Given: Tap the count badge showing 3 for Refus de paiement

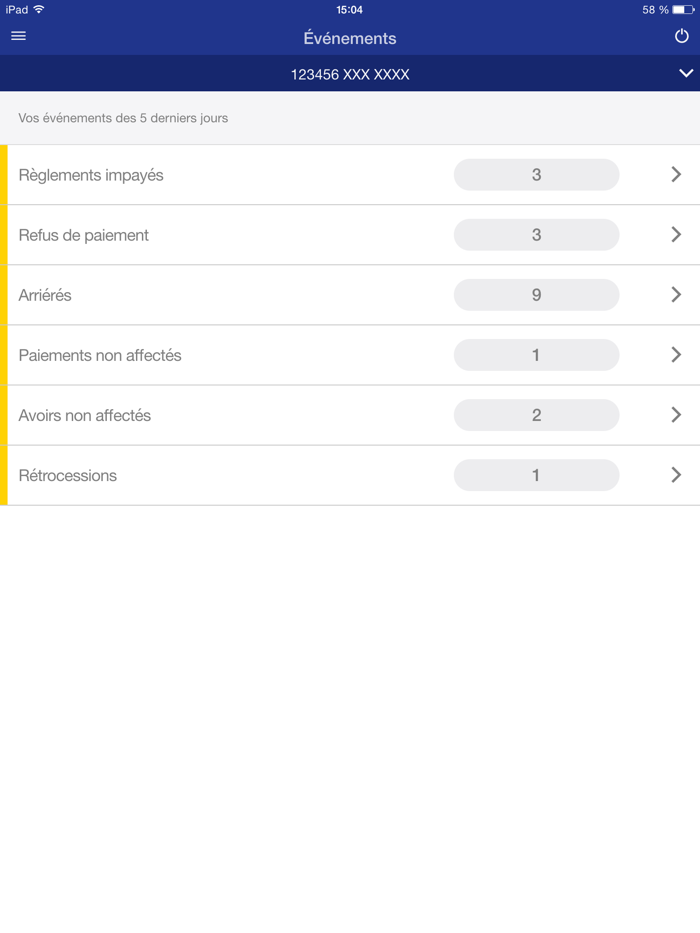Looking at the screenshot, I should click(537, 234).
